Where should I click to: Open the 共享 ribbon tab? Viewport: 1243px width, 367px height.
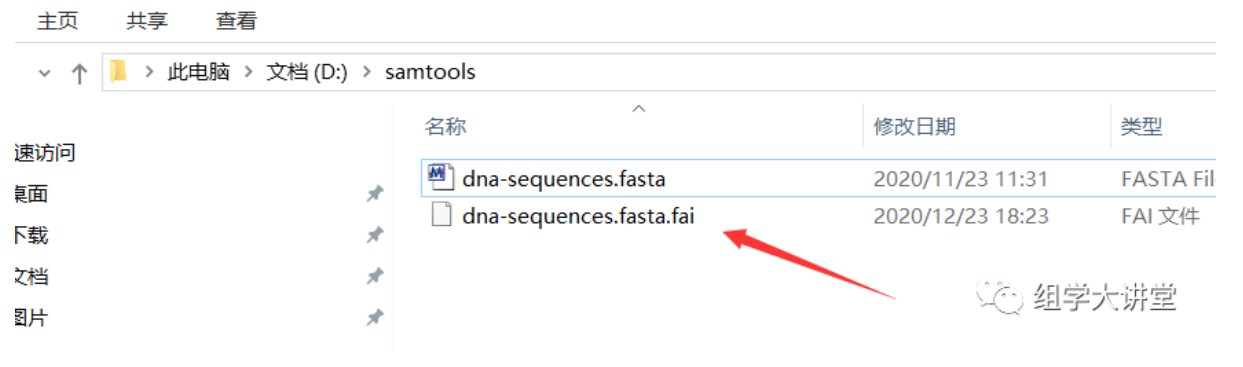tap(147, 20)
